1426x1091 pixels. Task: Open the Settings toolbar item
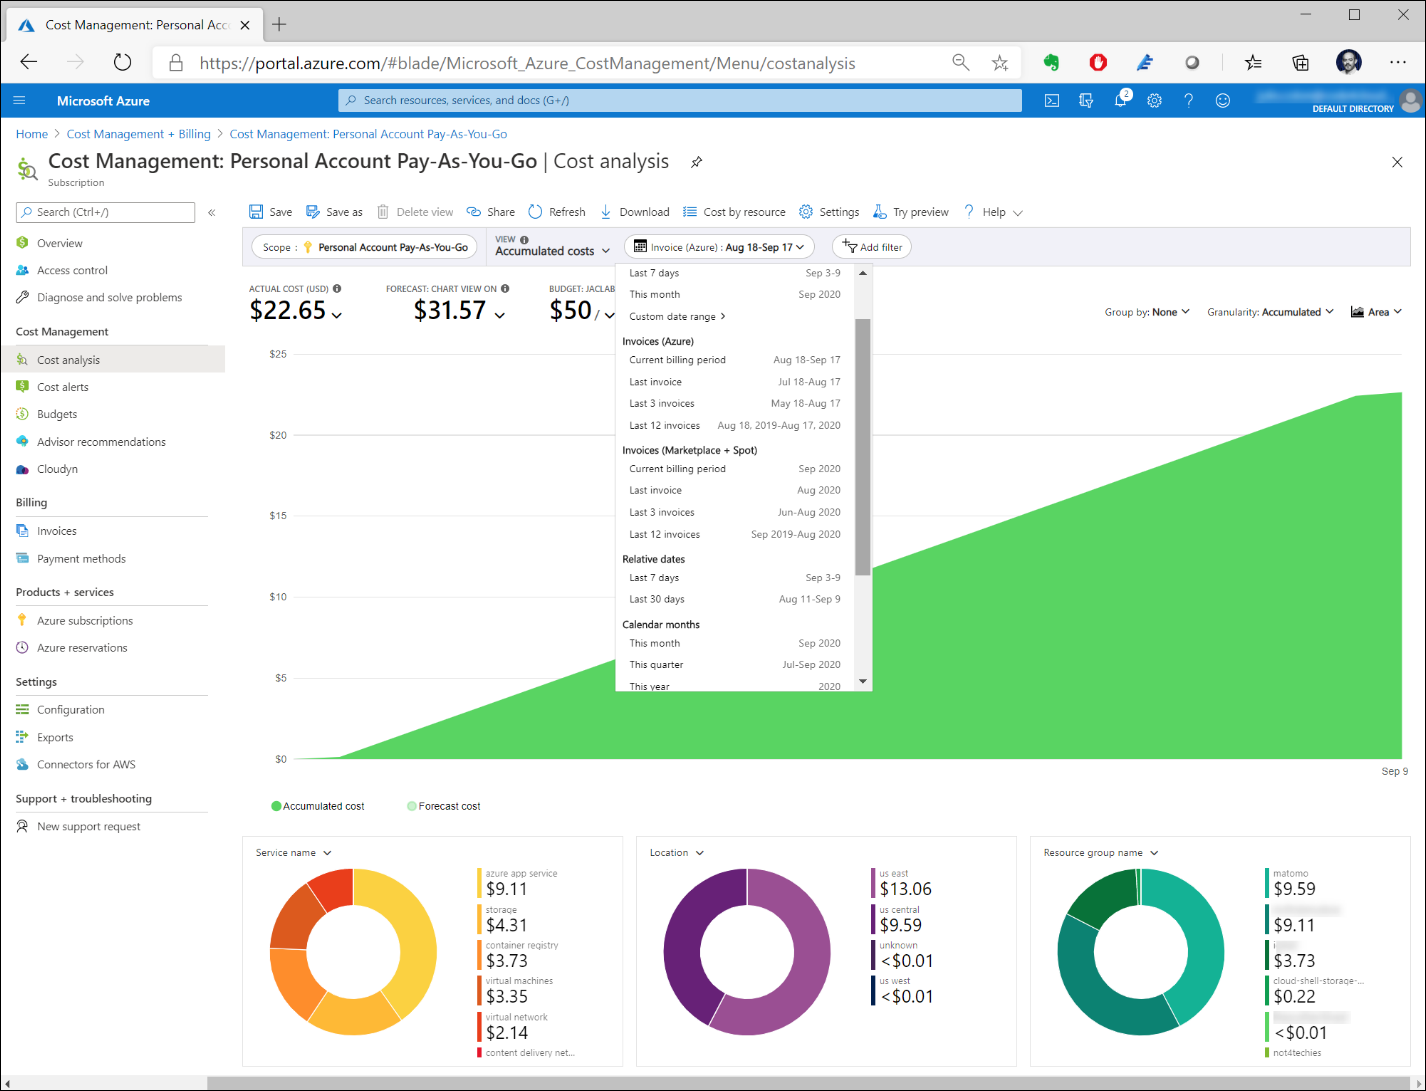[829, 212]
